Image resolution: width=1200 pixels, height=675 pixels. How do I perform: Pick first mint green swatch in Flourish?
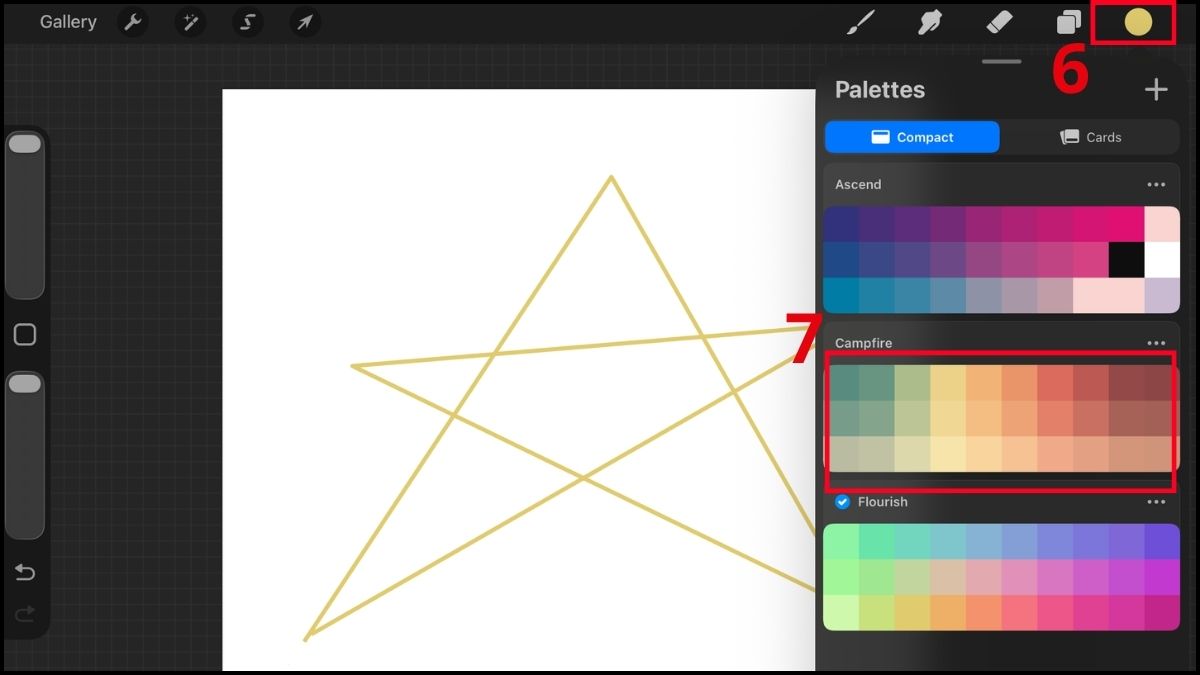point(841,541)
